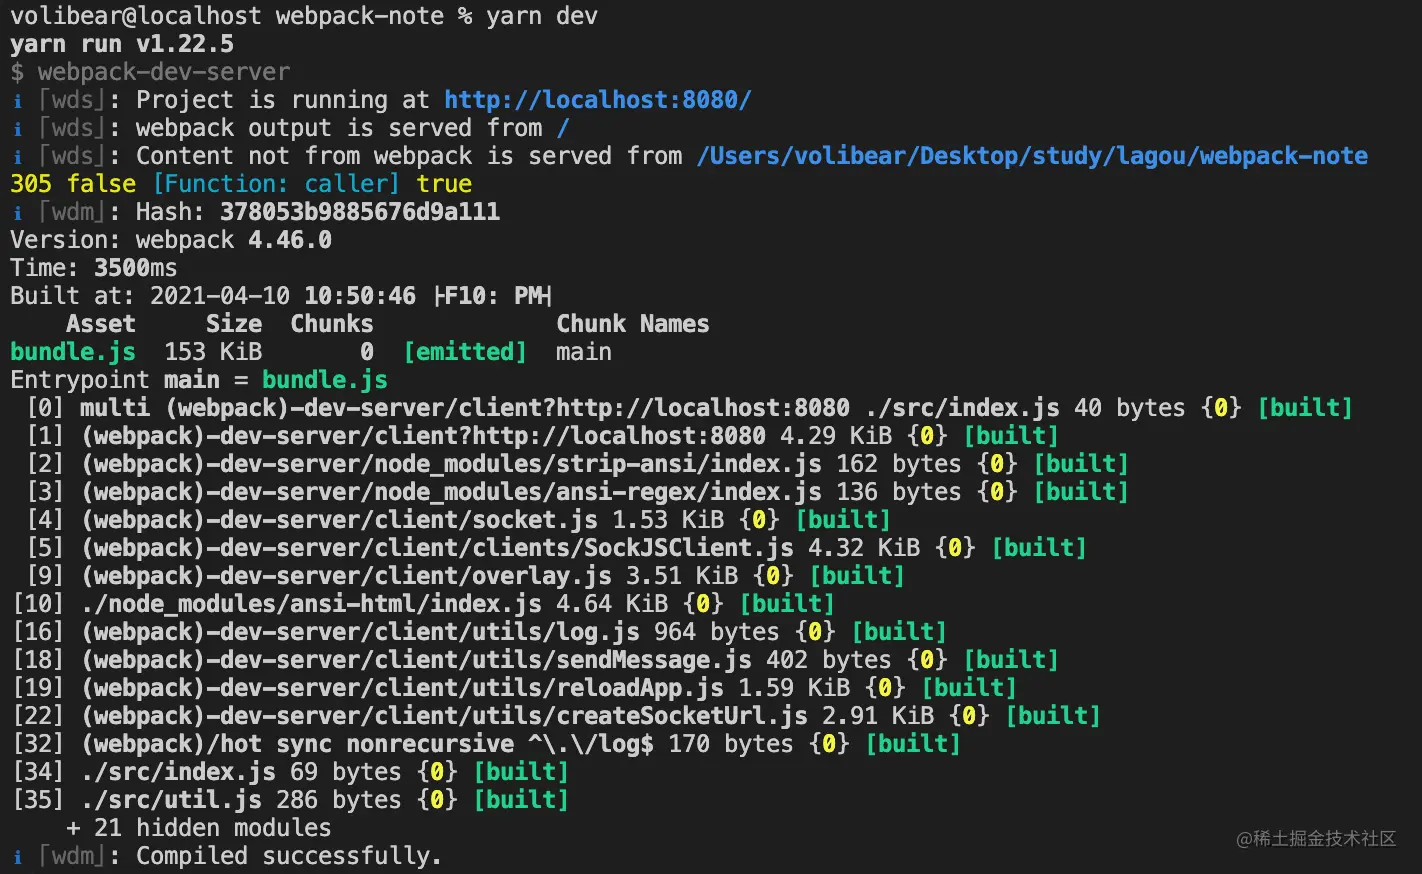Select the utils/reloadApp.js module line

click(515, 688)
